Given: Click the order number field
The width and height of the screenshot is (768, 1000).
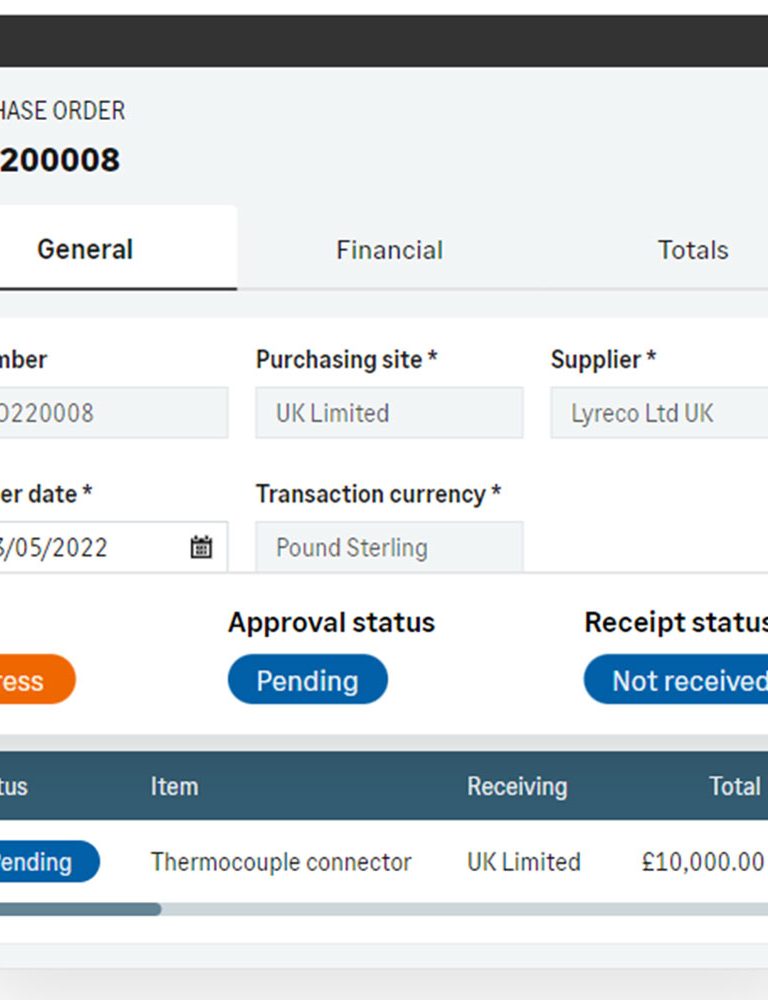Looking at the screenshot, I should tap(114, 413).
